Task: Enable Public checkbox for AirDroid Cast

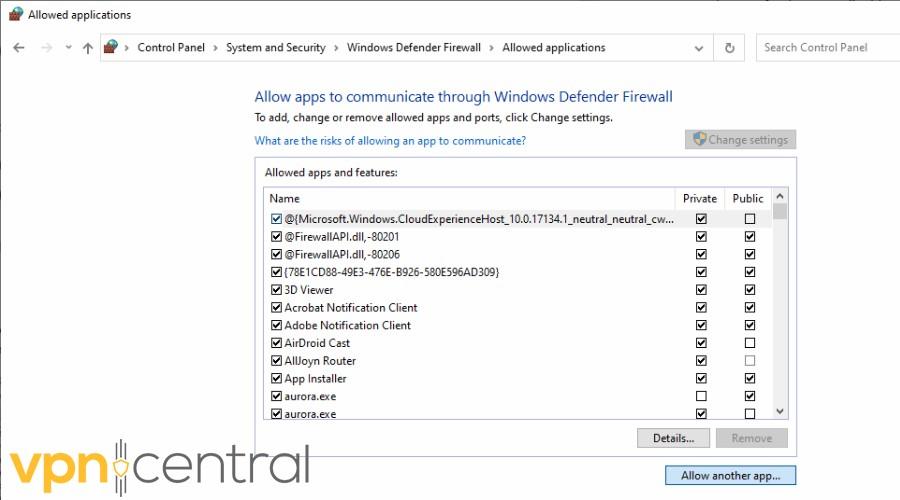Action: click(750, 343)
